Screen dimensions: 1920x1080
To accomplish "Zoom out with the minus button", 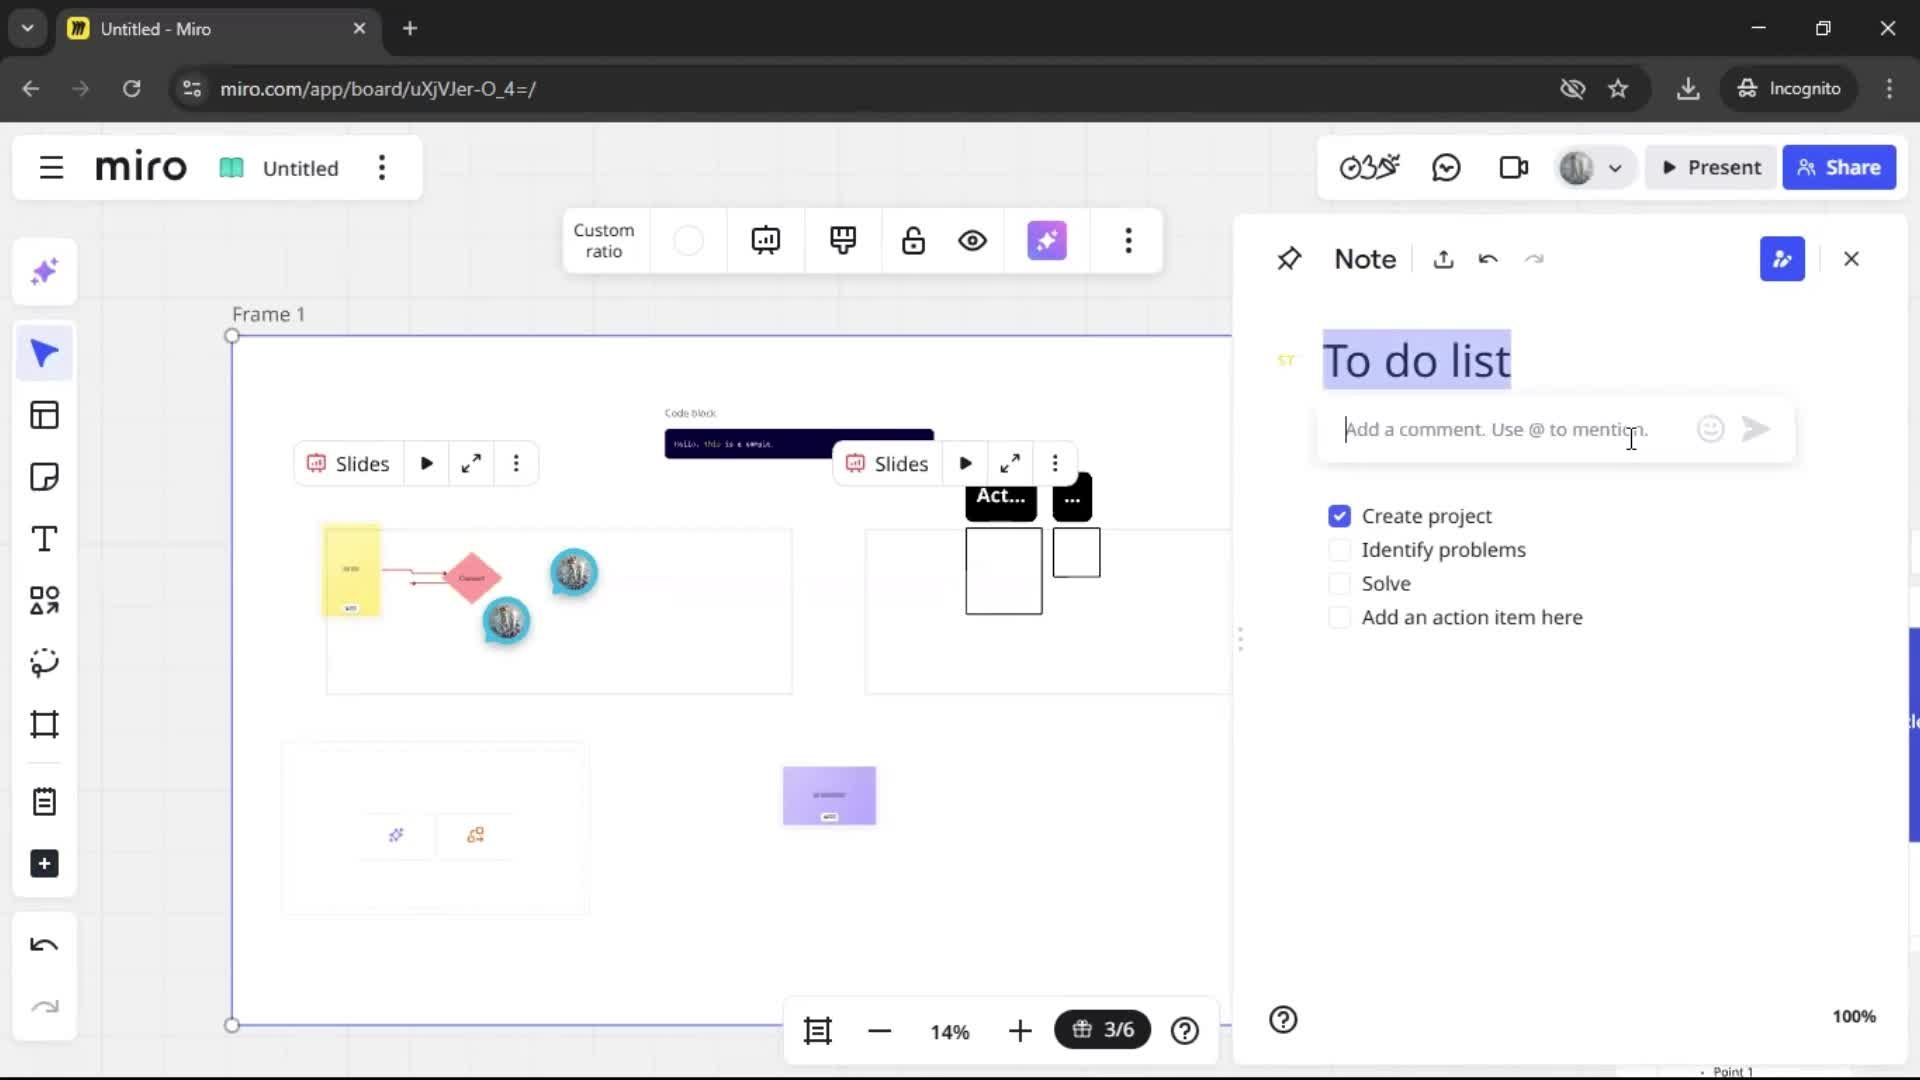I will (879, 1031).
